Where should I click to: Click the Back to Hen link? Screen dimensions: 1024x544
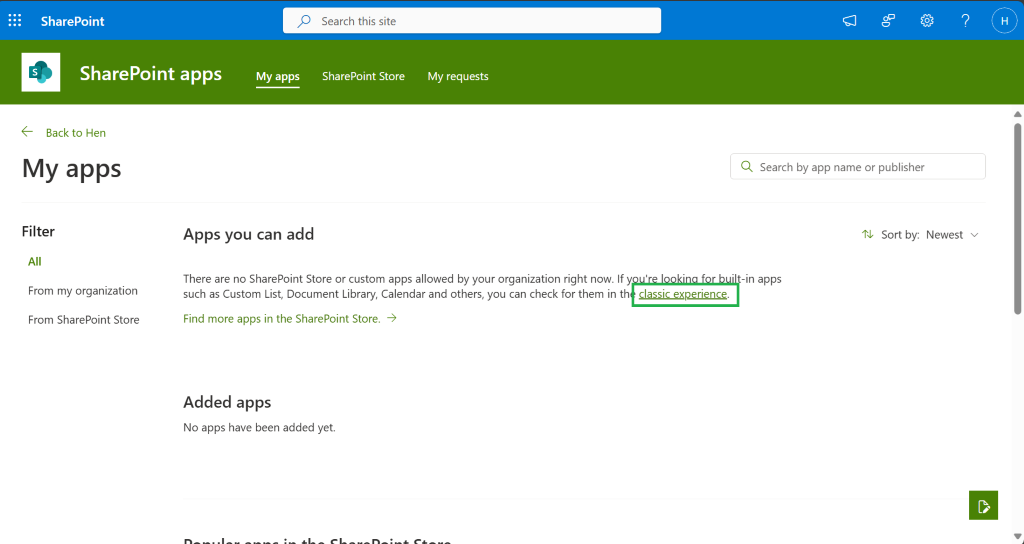(76, 133)
